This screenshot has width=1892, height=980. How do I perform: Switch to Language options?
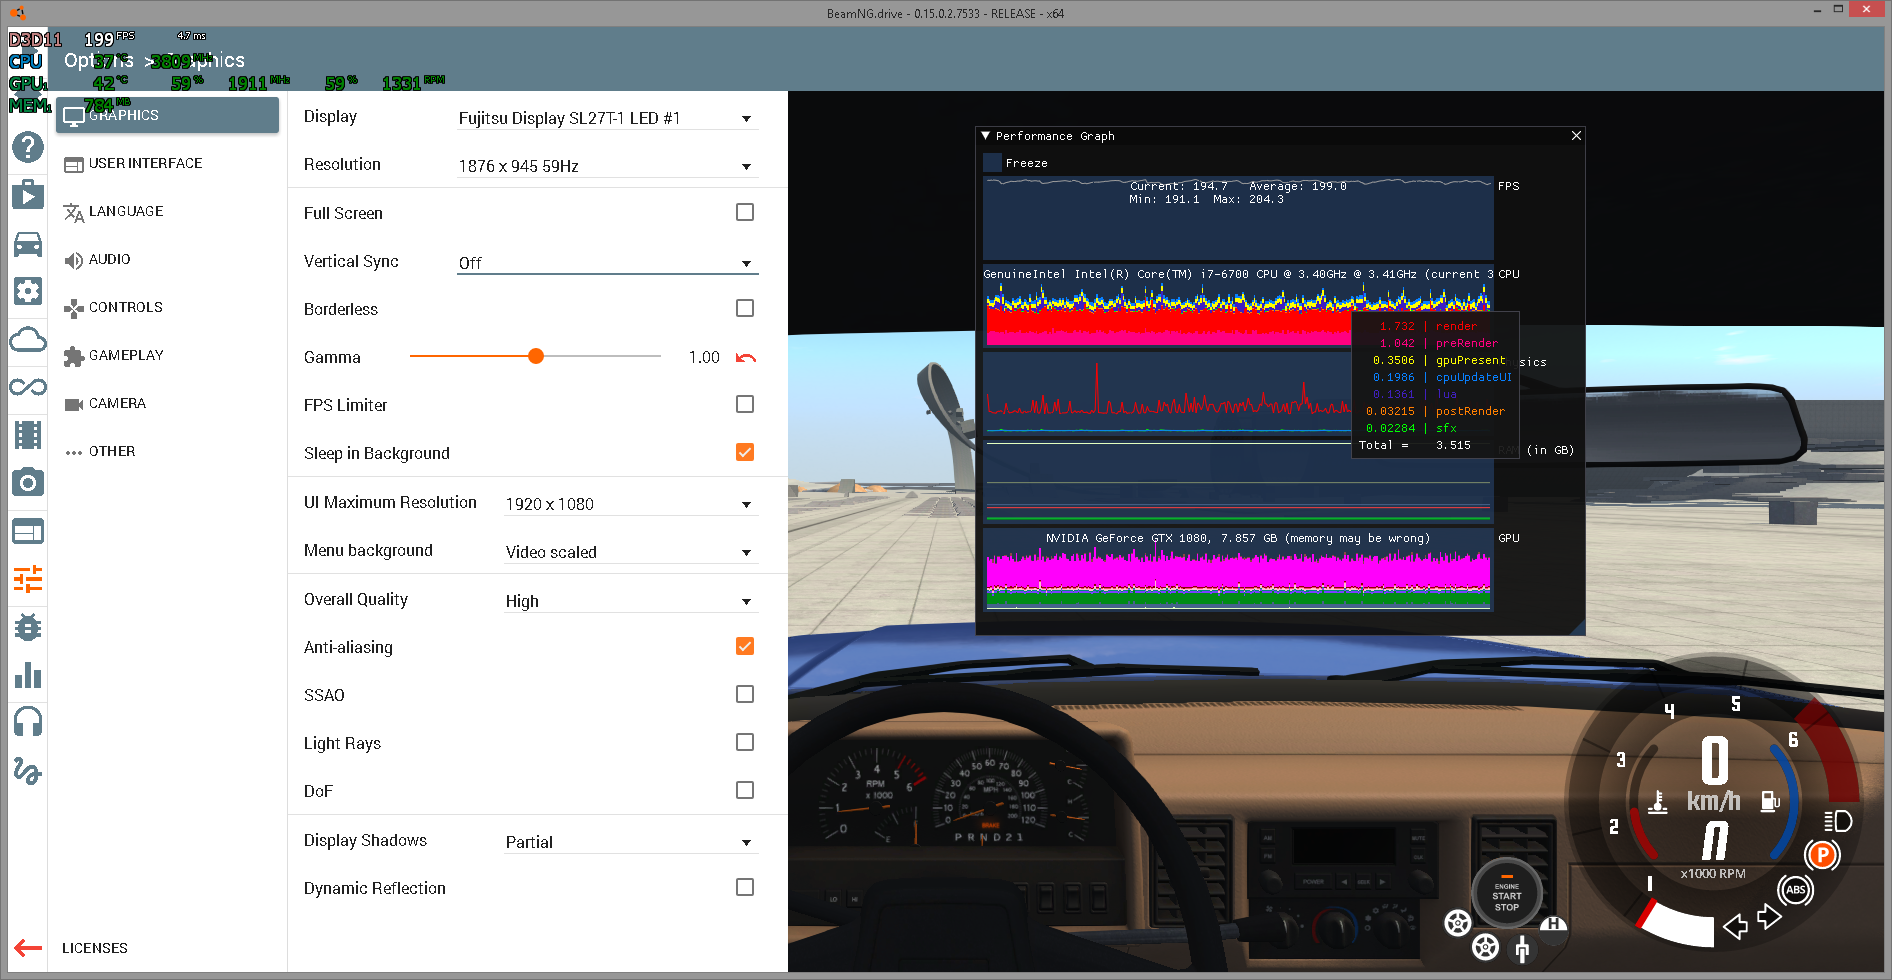click(x=167, y=211)
